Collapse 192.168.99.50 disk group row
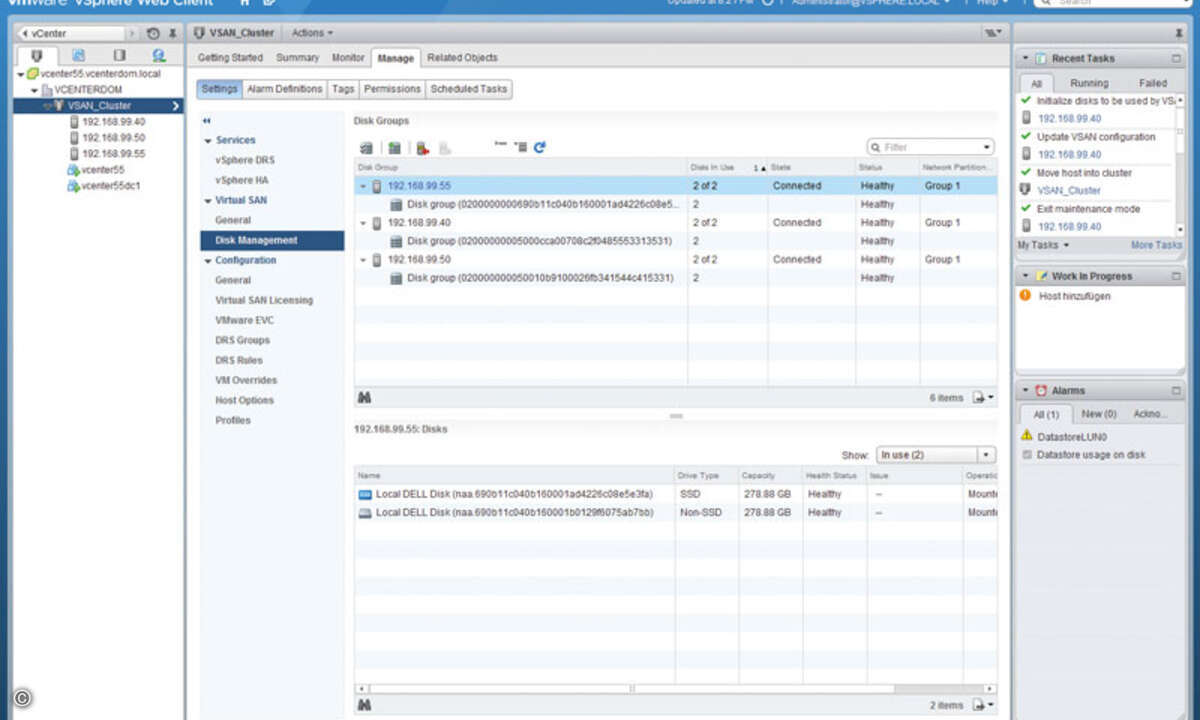This screenshot has width=1200, height=720. point(363,260)
